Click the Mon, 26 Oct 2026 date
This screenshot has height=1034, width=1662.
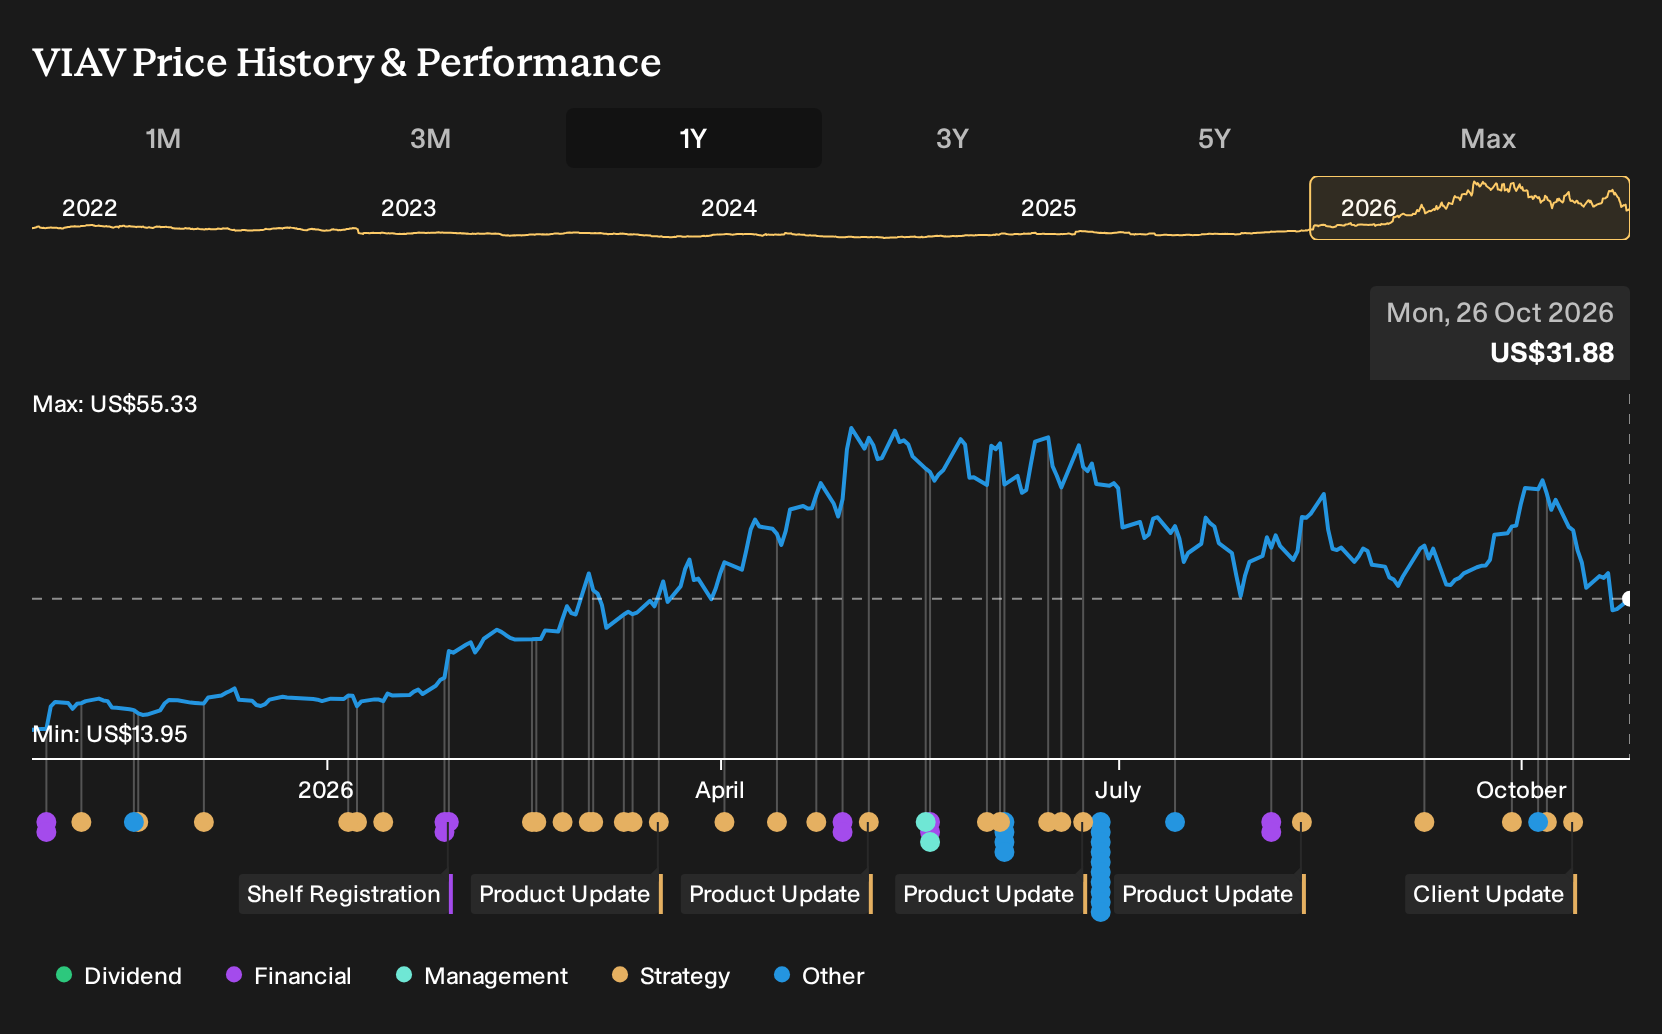pos(1500,313)
